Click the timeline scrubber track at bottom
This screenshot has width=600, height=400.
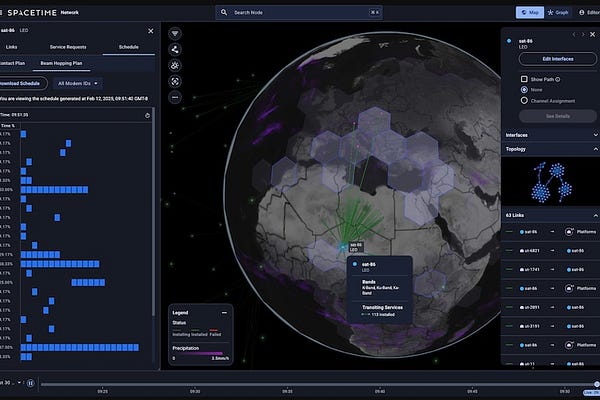pos(300,383)
